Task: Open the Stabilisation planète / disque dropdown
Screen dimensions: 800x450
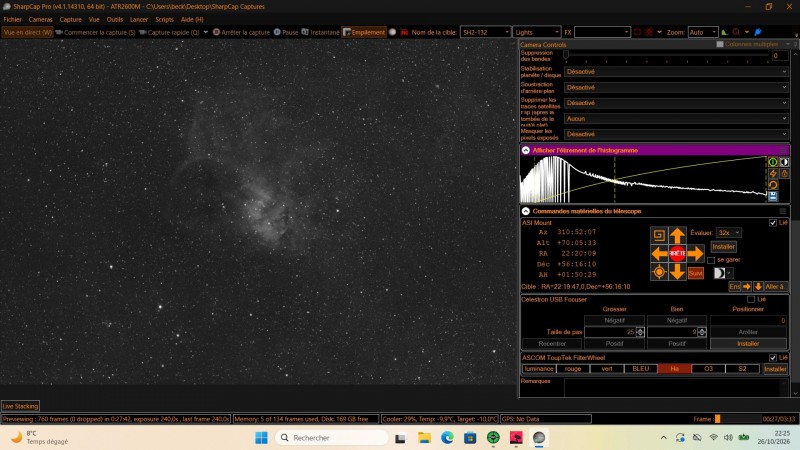Action: pyautogui.click(x=676, y=72)
